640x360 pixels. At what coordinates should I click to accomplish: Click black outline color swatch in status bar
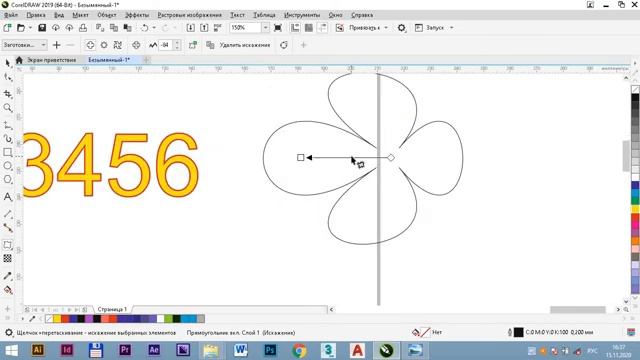coord(518,332)
